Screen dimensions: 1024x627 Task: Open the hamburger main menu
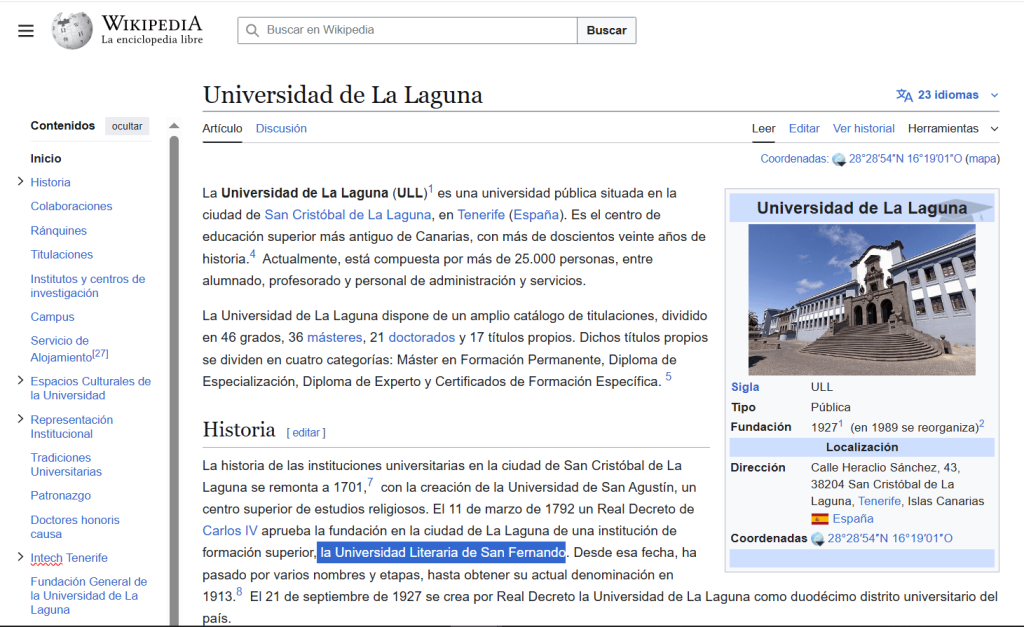25,31
